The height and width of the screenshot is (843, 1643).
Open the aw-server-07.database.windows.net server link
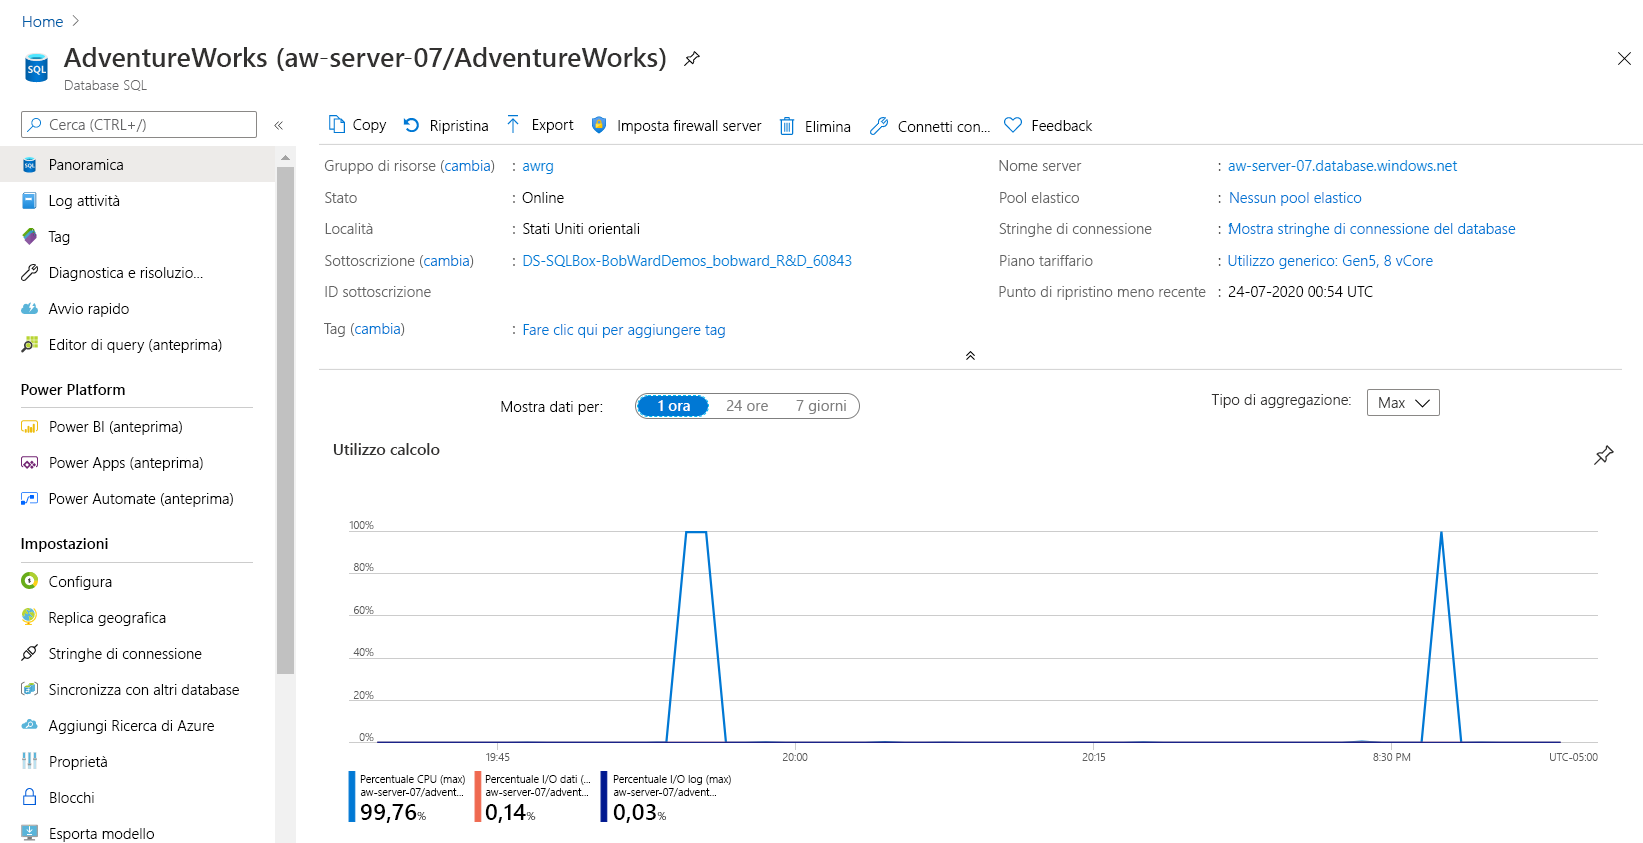coord(1342,166)
